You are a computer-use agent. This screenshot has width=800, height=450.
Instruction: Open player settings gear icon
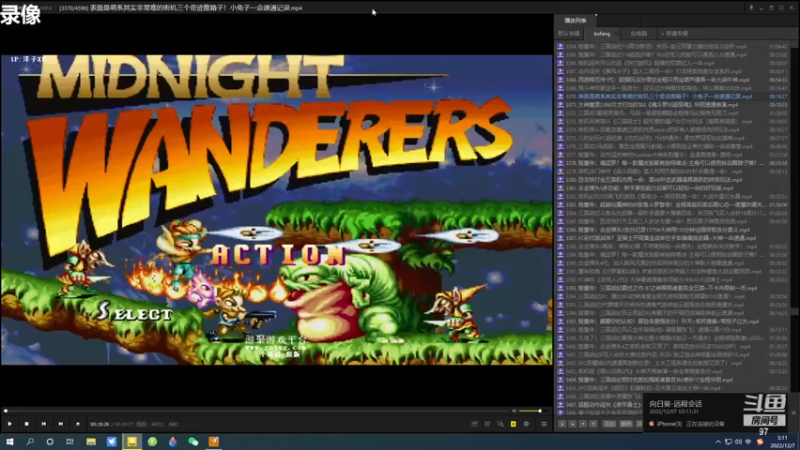click(527, 424)
